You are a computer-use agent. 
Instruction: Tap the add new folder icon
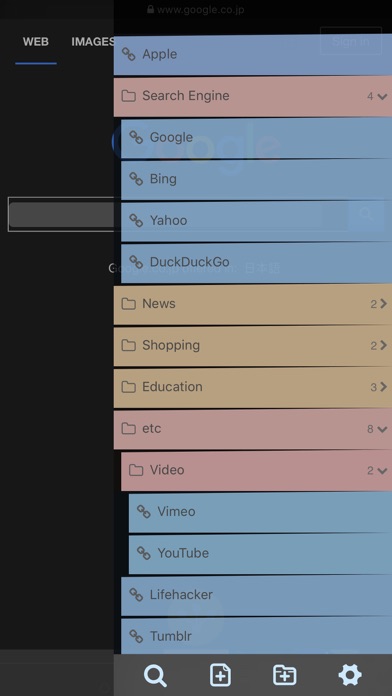coord(285,676)
